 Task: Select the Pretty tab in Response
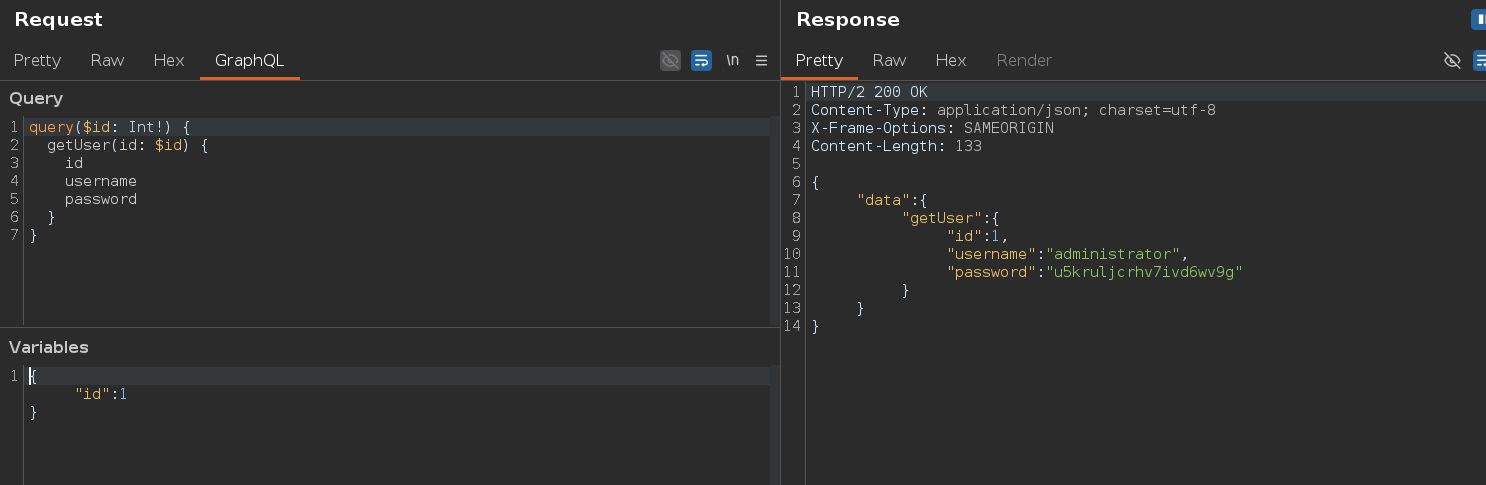click(819, 61)
